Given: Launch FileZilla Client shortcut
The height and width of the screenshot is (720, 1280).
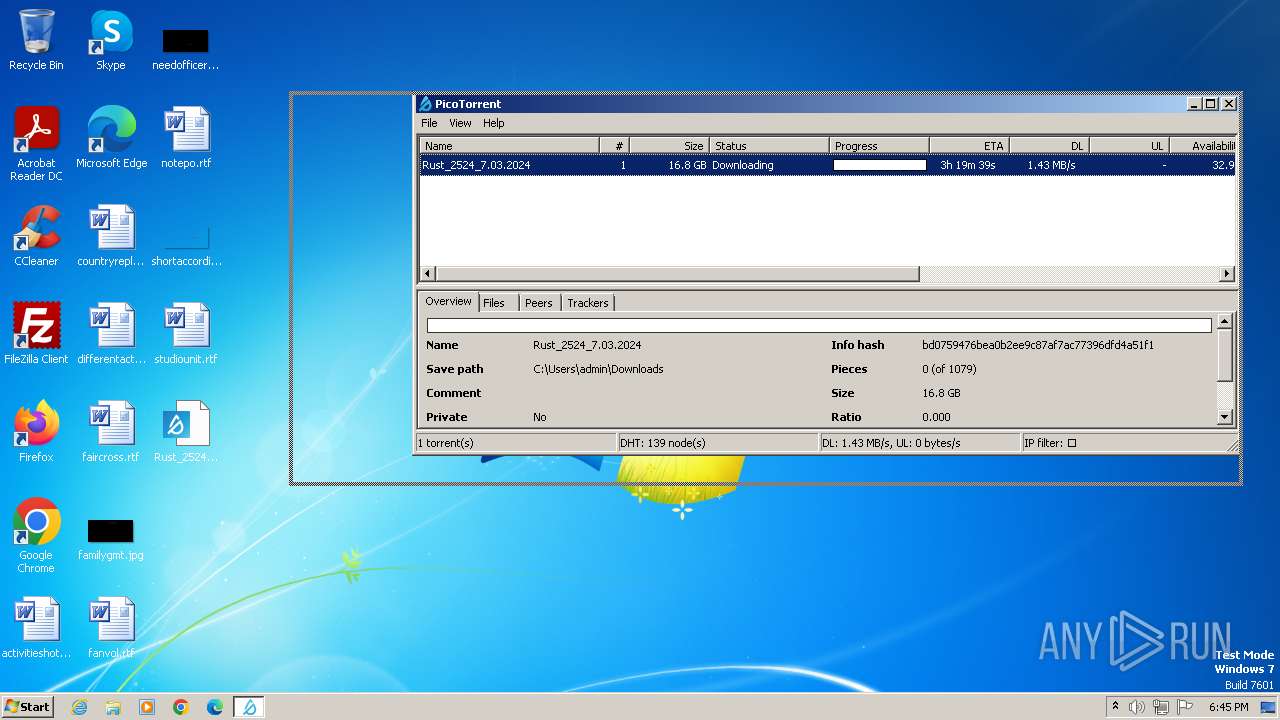Looking at the screenshot, I should (36, 334).
